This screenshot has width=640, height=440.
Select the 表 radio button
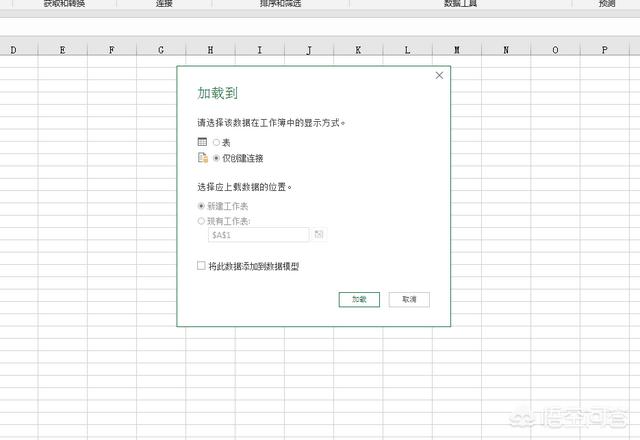(216, 143)
